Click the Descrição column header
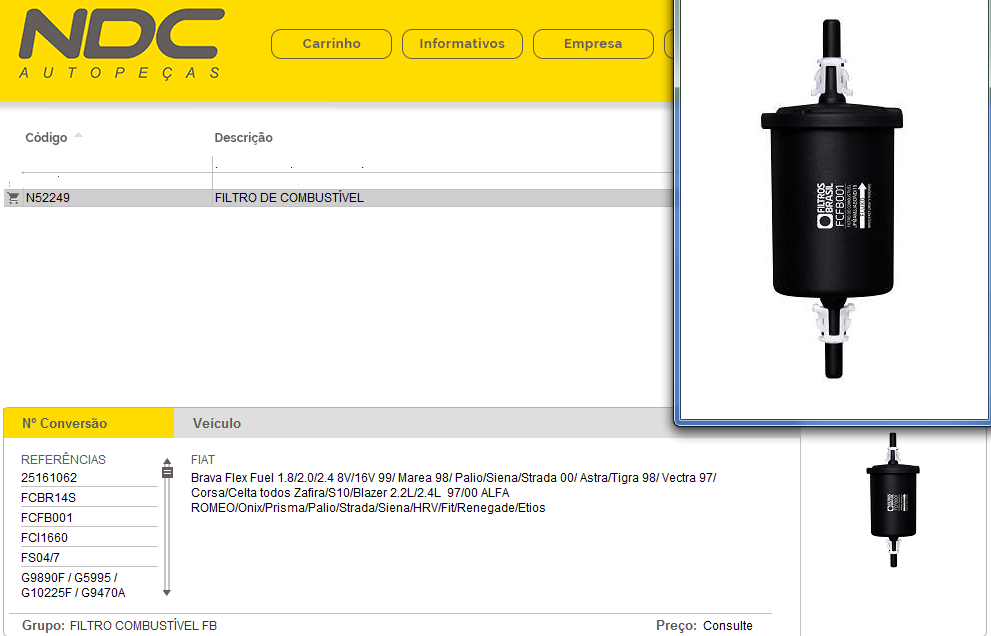This screenshot has width=991, height=636. click(x=243, y=137)
